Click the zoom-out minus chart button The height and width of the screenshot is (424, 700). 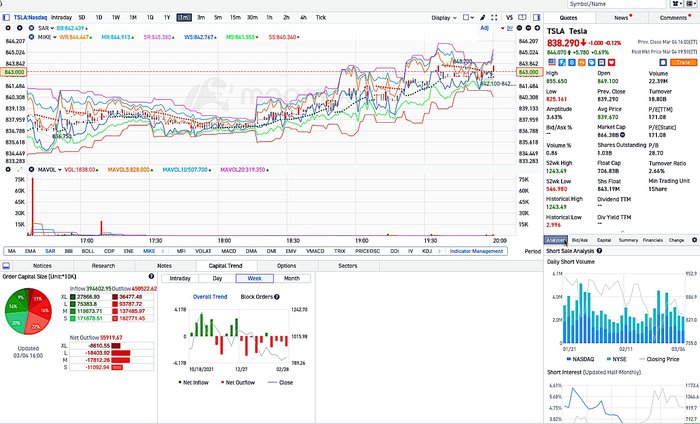pos(528,28)
